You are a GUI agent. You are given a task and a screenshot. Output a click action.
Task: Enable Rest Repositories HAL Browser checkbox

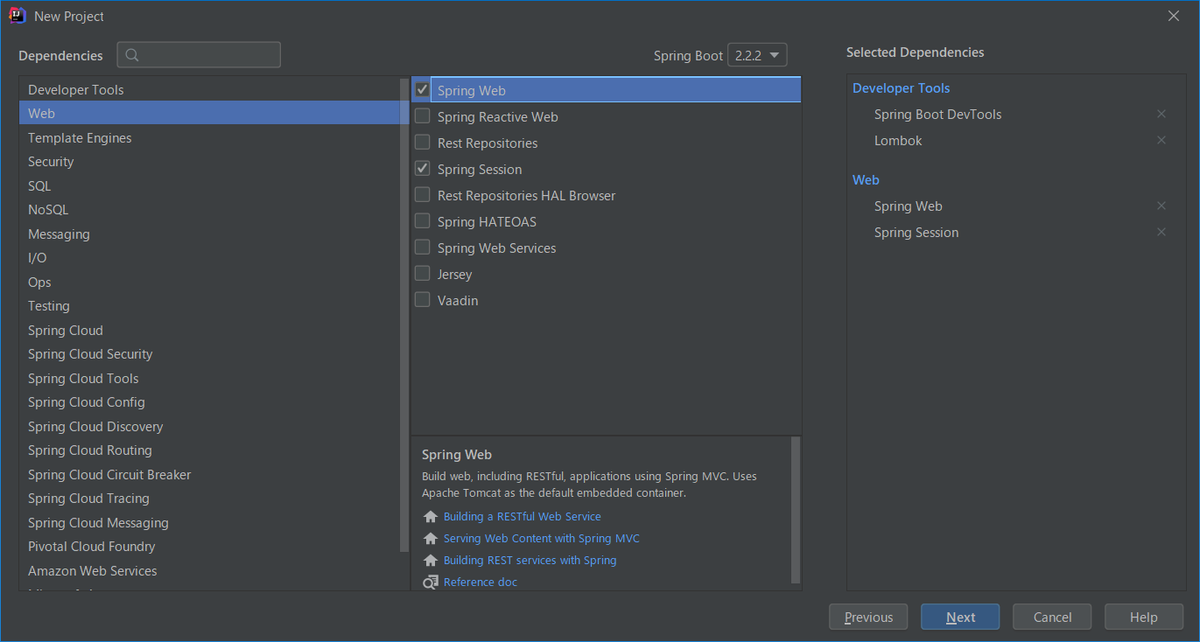(423, 195)
